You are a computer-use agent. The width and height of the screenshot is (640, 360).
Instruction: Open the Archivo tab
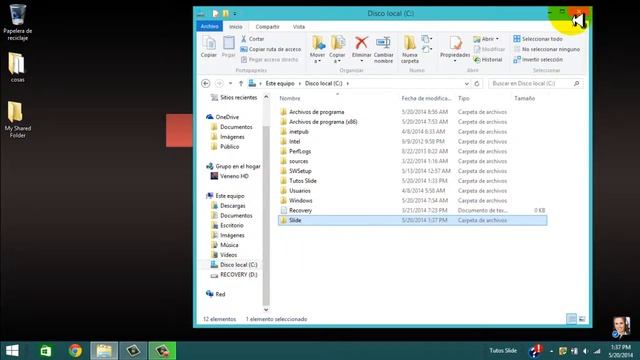[209, 26]
